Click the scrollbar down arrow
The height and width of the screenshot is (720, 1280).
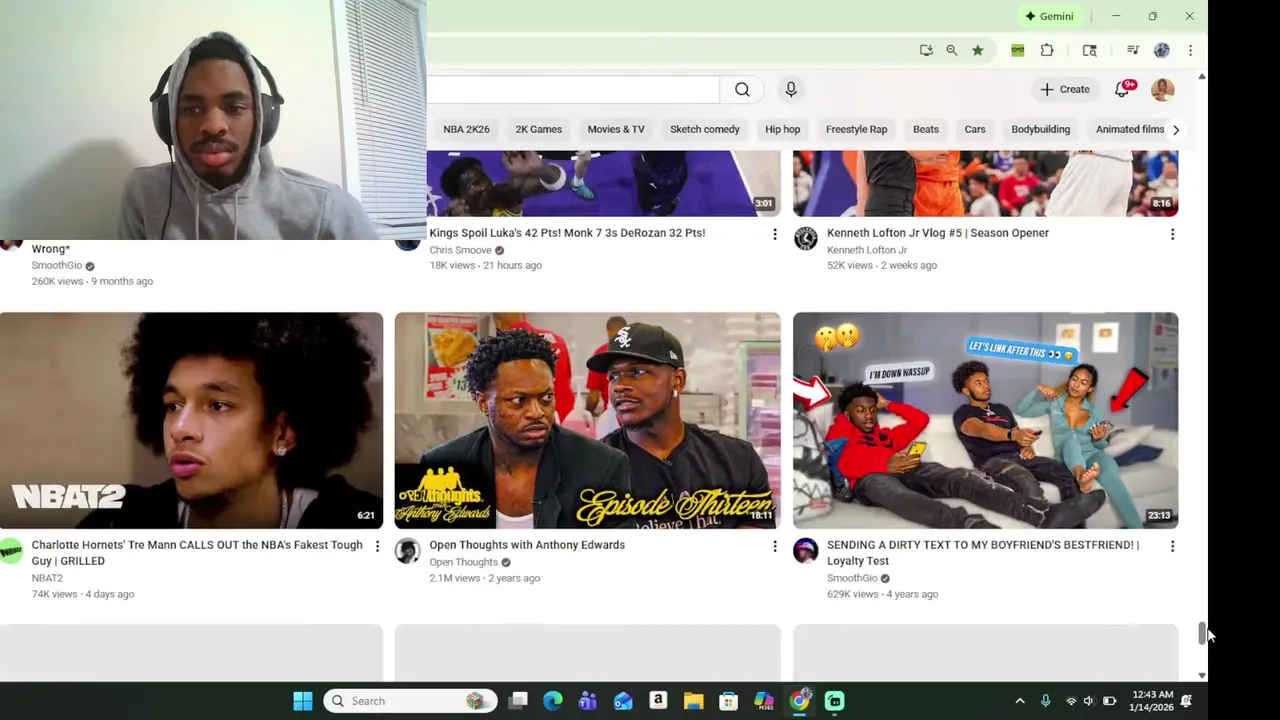coord(1202,676)
